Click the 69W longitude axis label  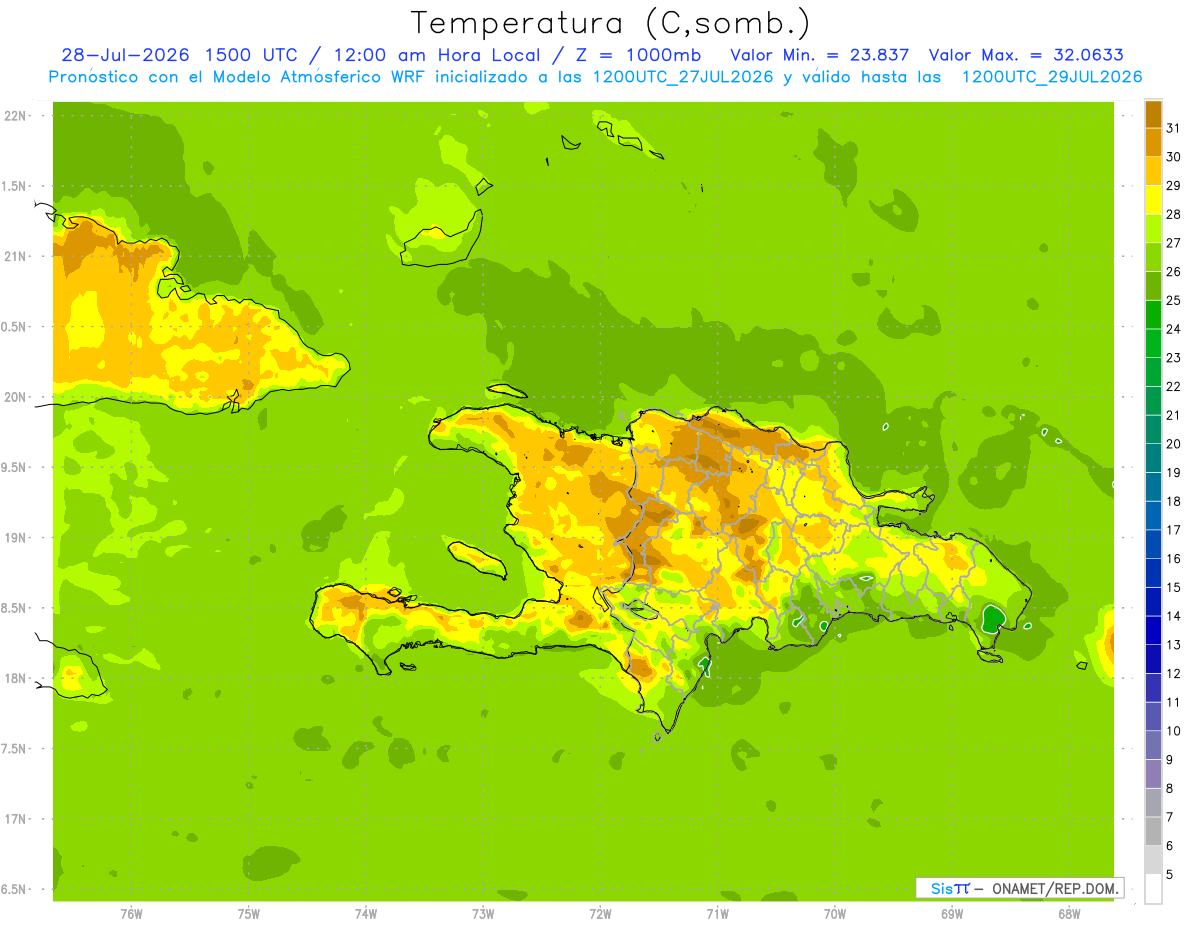[952, 914]
